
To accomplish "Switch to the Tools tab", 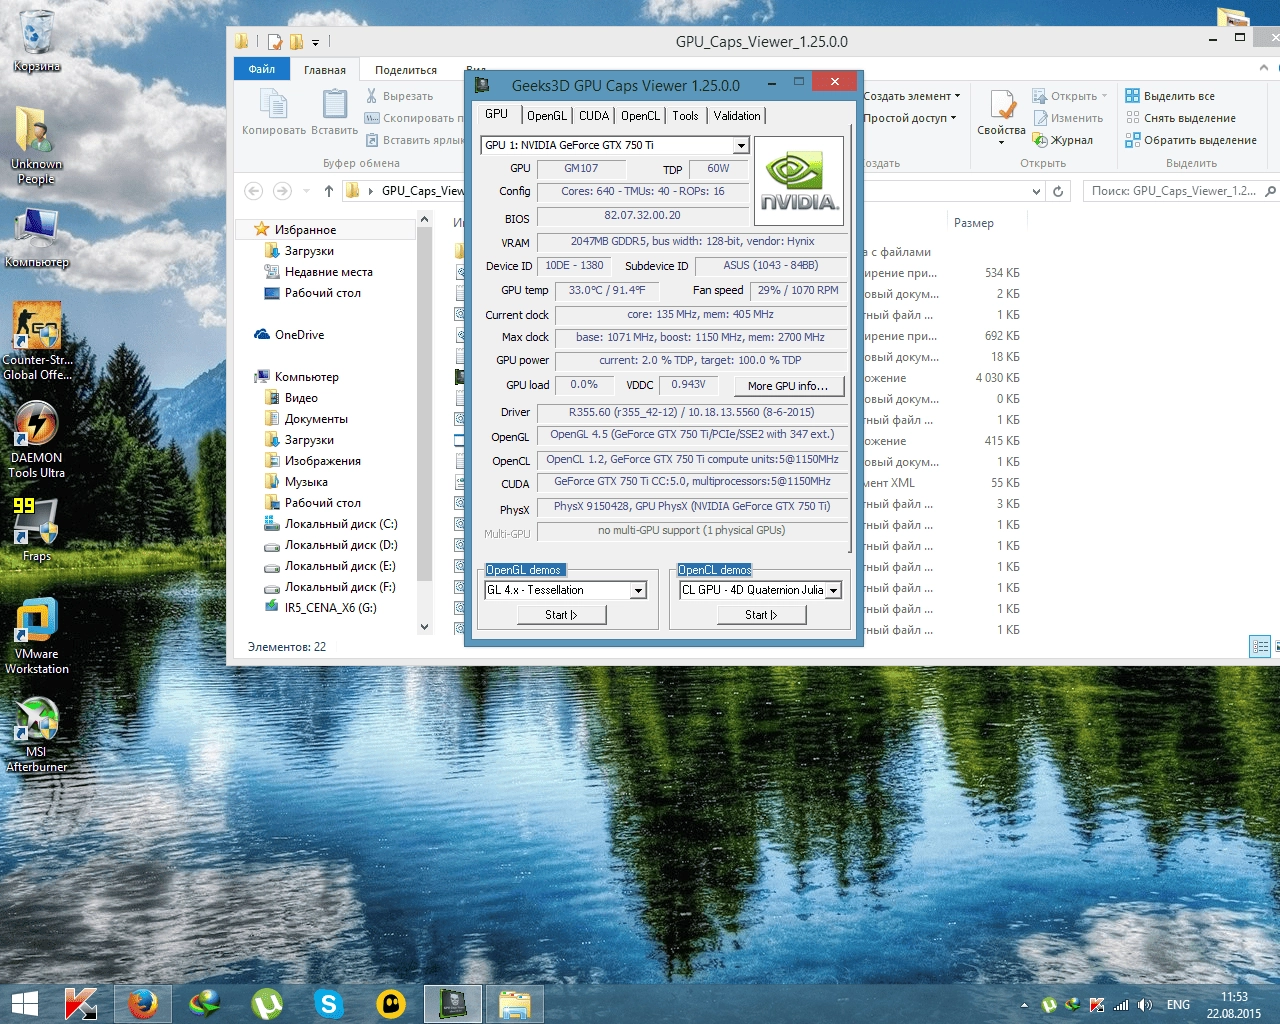I will [685, 116].
